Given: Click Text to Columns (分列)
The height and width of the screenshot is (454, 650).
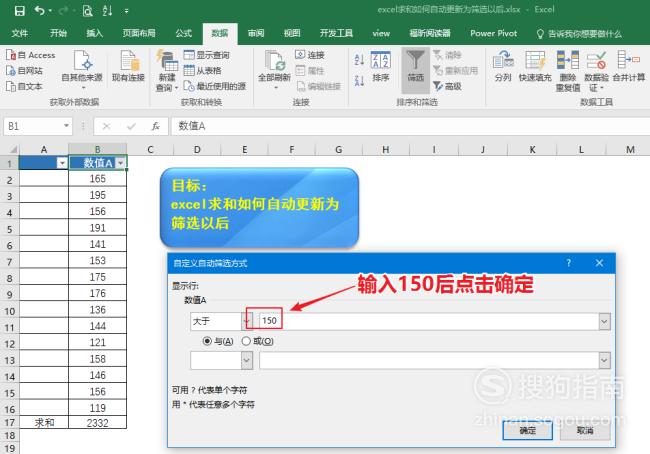Looking at the screenshot, I should tap(503, 66).
